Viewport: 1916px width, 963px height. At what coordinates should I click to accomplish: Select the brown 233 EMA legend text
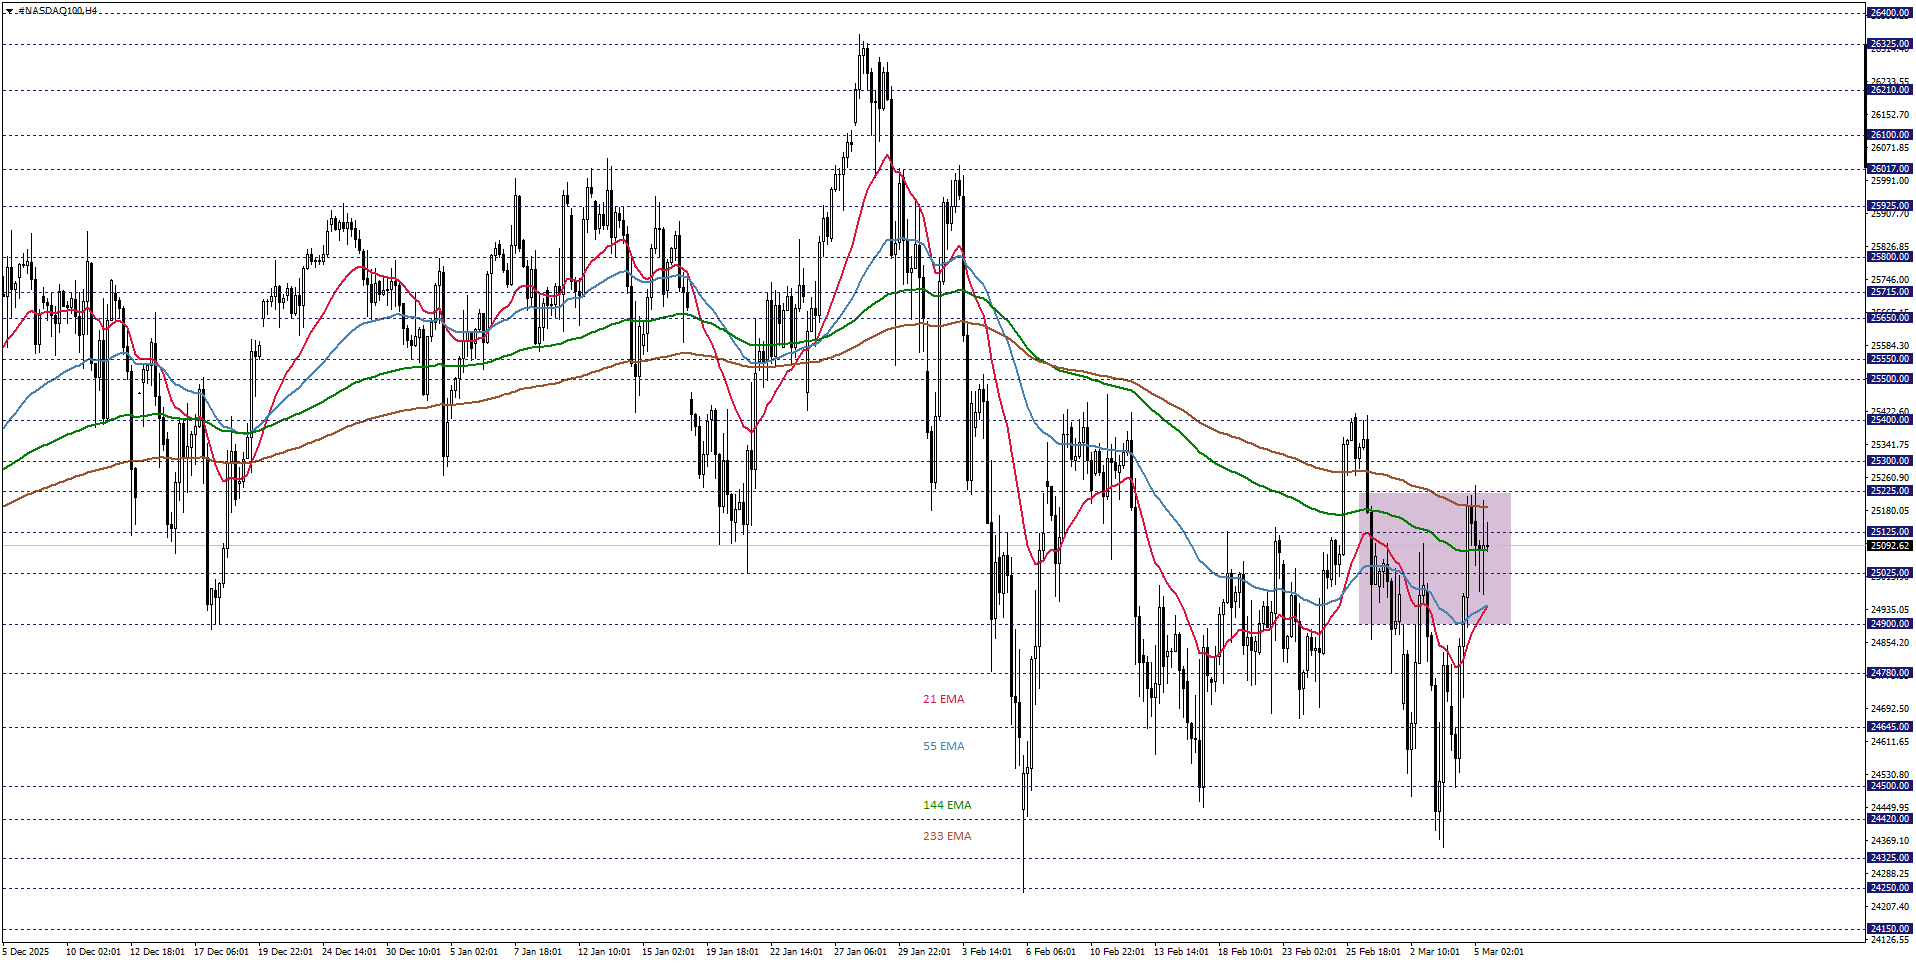[945, 835]
